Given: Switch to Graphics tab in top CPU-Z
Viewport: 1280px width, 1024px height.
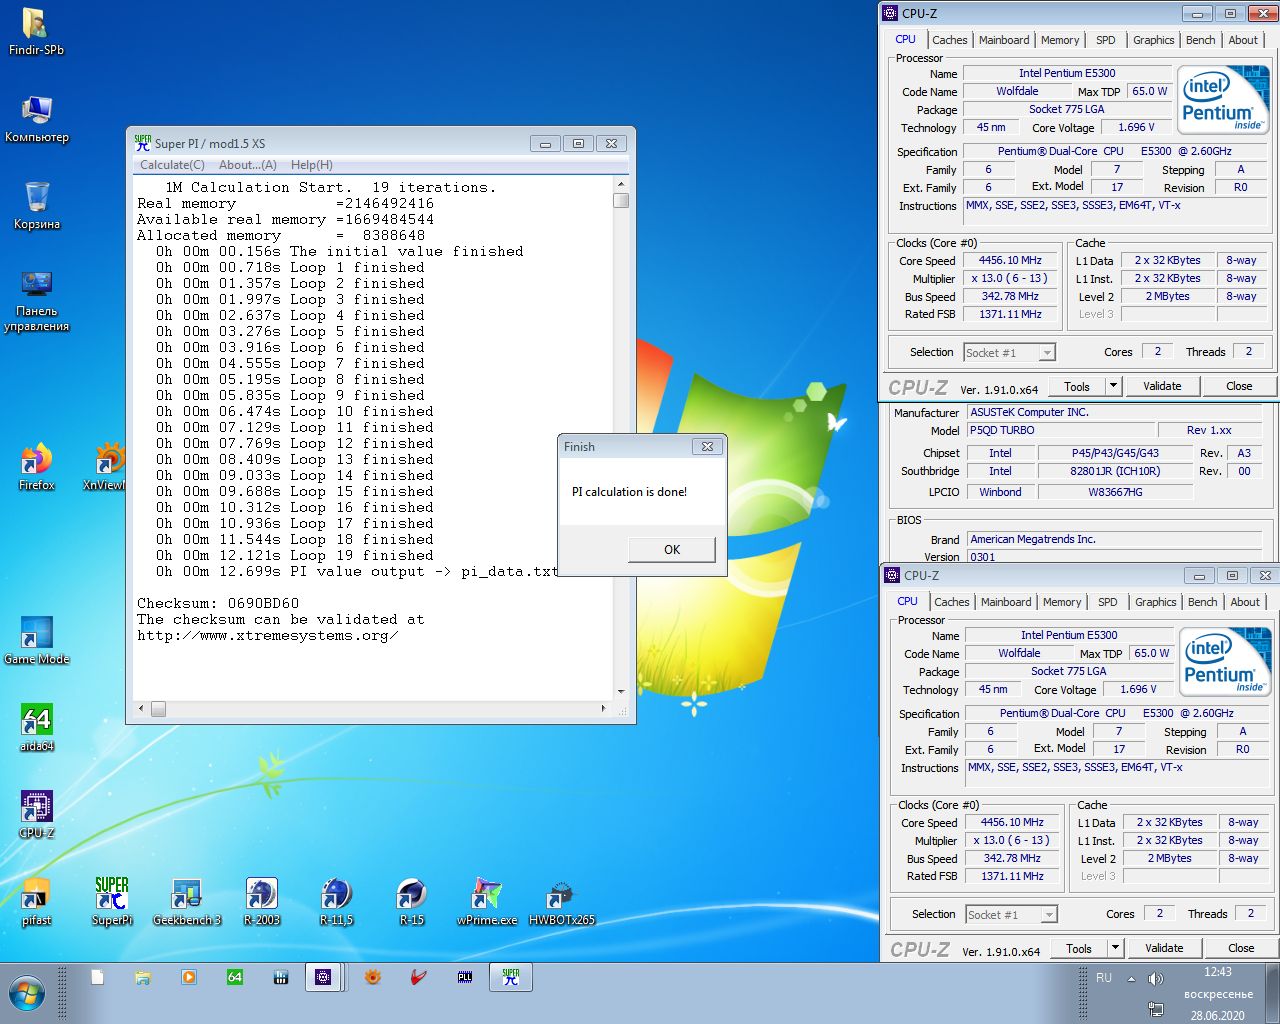Looking at the screenshot, I should pos(1153,40).
